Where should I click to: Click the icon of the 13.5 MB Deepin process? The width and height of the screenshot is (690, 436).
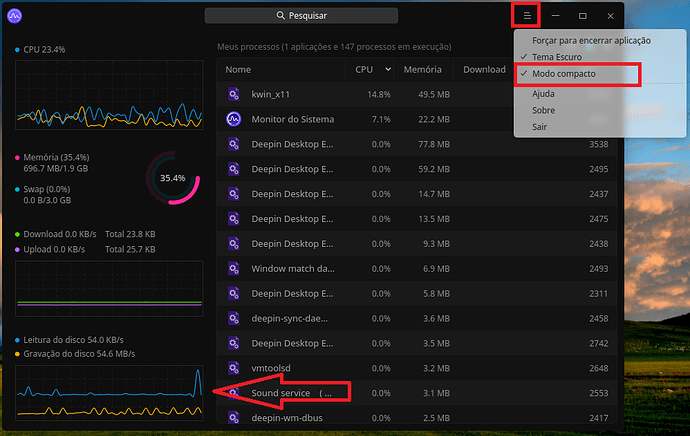click(233, 219)
